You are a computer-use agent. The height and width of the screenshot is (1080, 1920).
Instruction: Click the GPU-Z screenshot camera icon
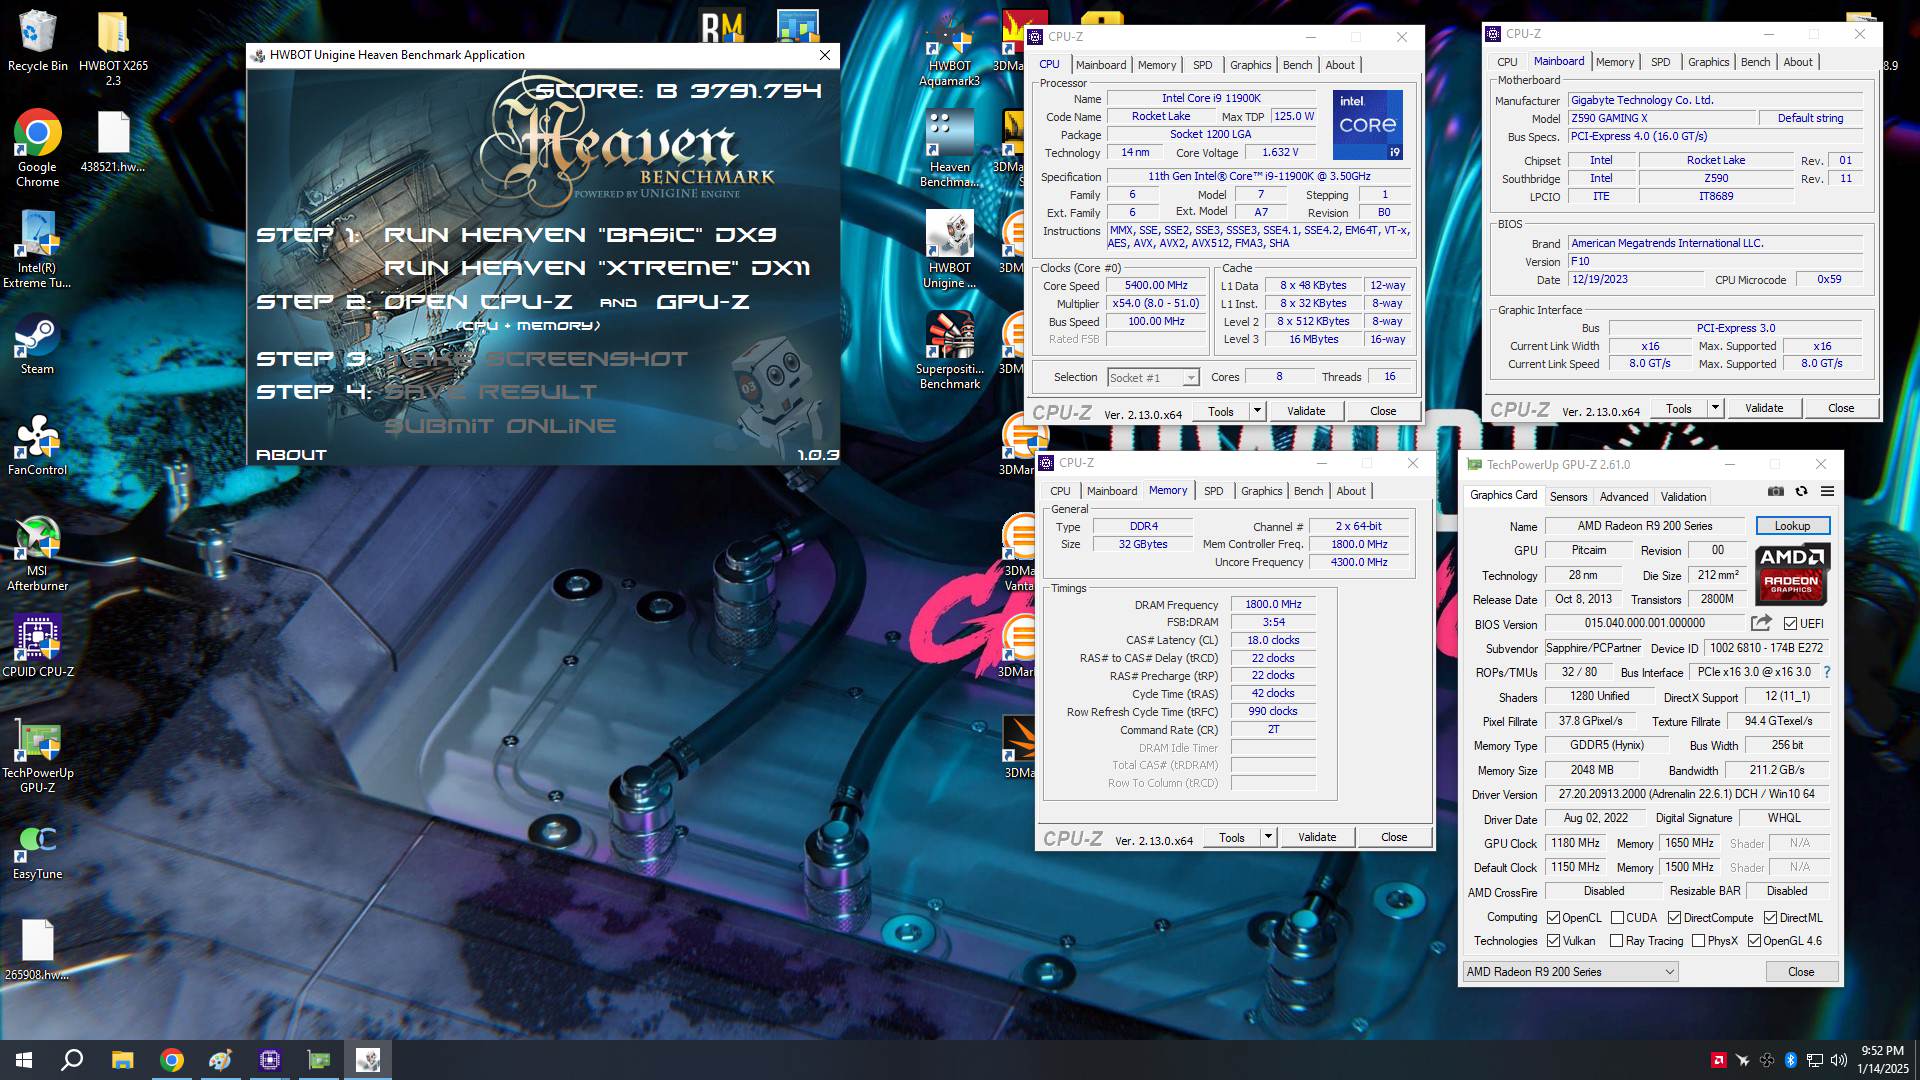(1776, 491)
